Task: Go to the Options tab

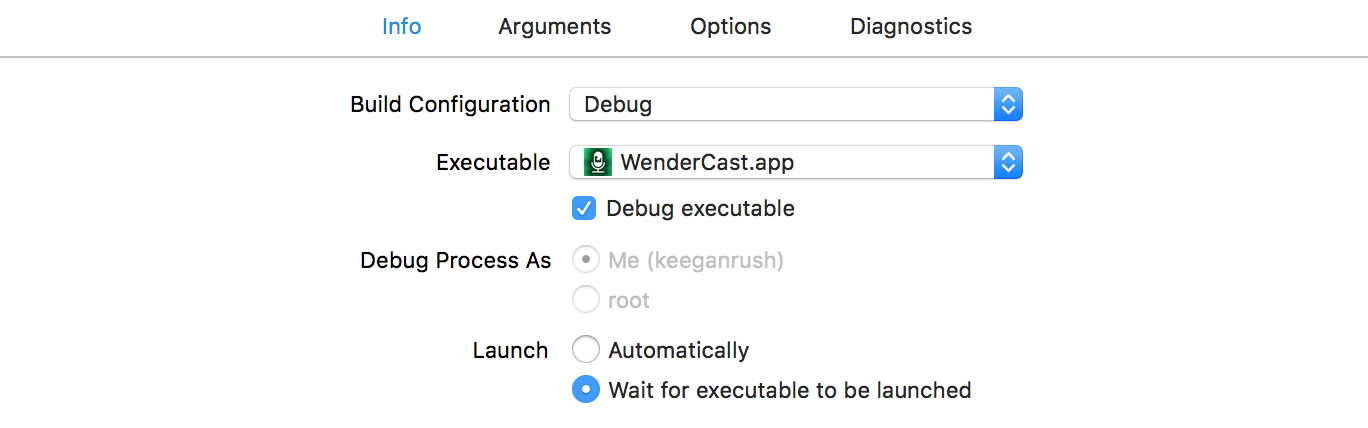Action: [730, 26]
